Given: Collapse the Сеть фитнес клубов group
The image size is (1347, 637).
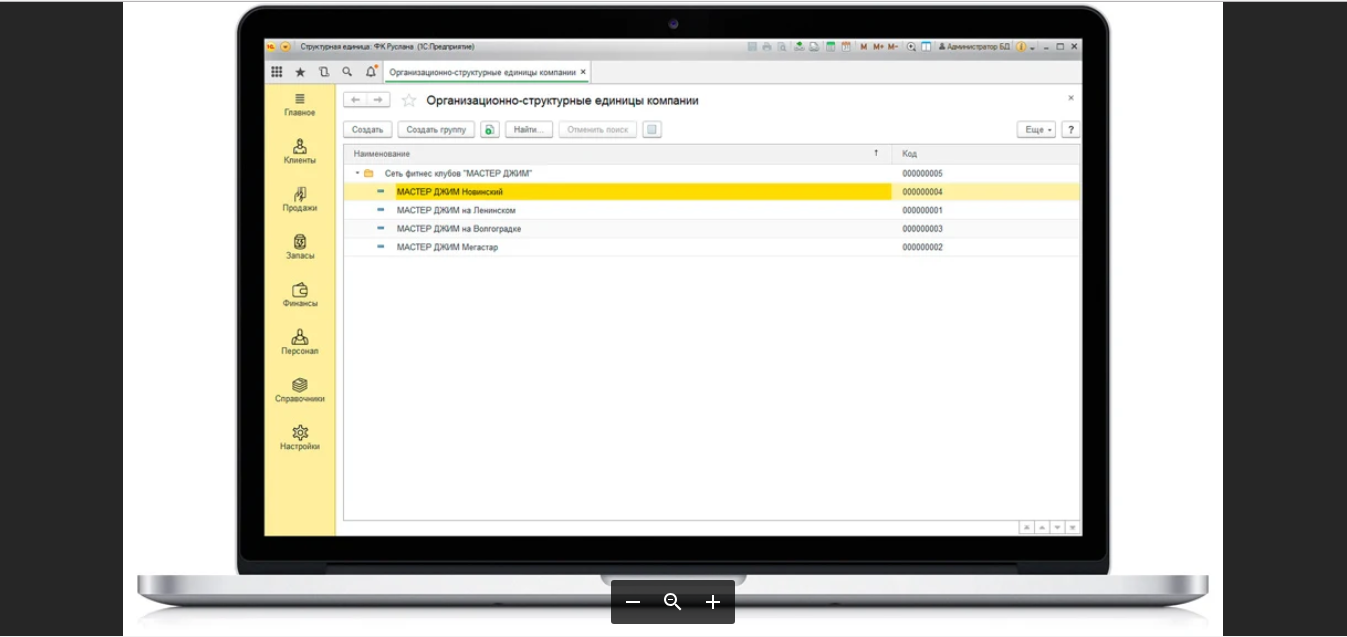Looking at the screenshot, I should 357,174.
